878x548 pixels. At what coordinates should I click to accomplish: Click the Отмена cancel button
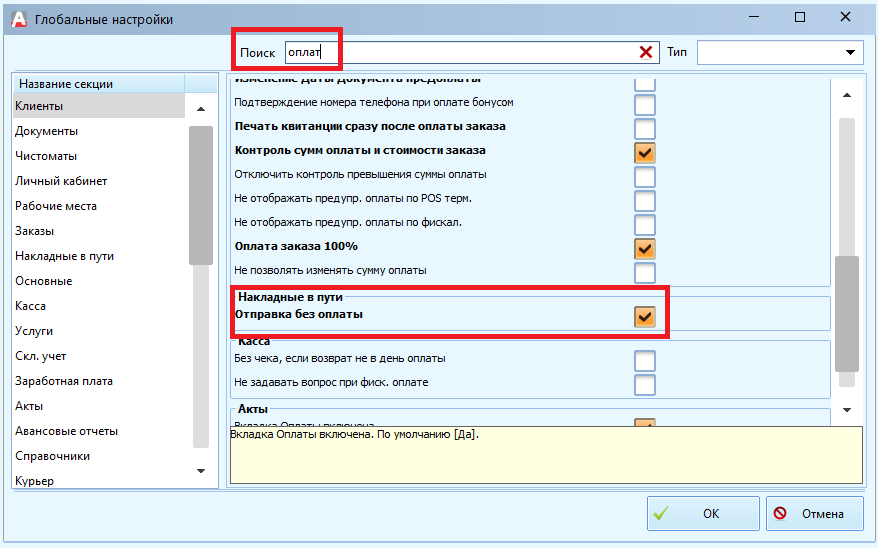pos(815,514)
